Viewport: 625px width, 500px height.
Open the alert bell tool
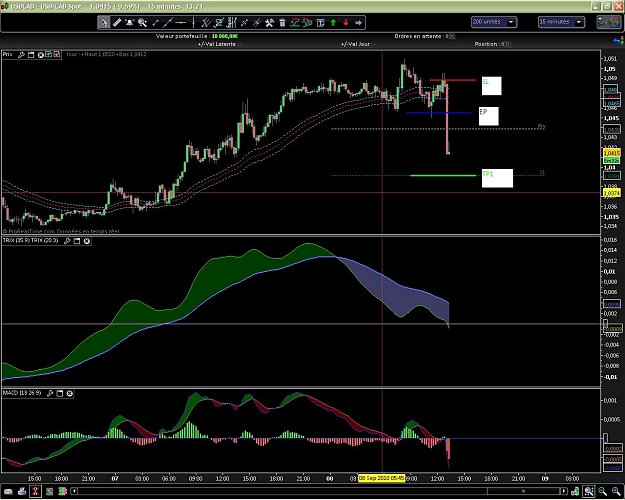click(130, 23)
